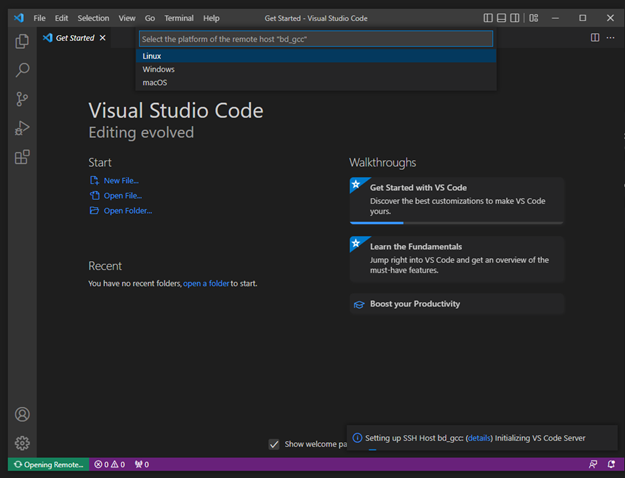Open the Go menu
Image resolution: width=625 pixels, height=478 pixels.
click(x=150, y=18)
